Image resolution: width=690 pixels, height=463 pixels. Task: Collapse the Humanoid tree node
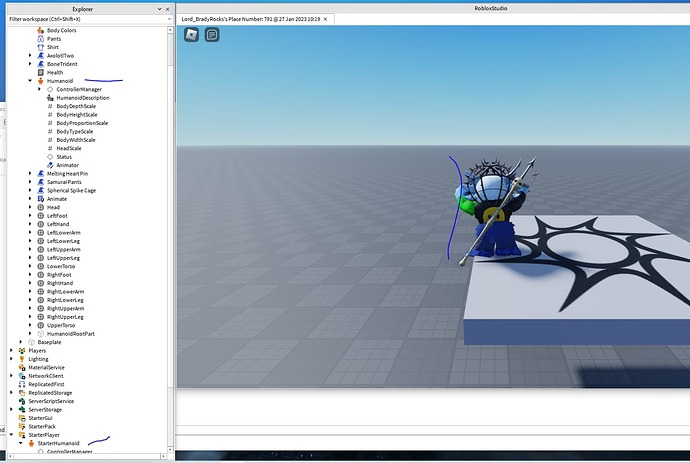coord(30,81)
